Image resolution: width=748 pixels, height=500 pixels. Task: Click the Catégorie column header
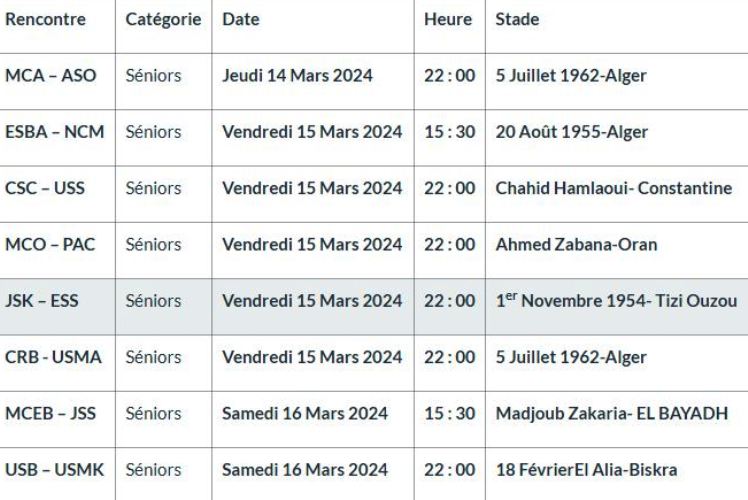coord(163,20)
